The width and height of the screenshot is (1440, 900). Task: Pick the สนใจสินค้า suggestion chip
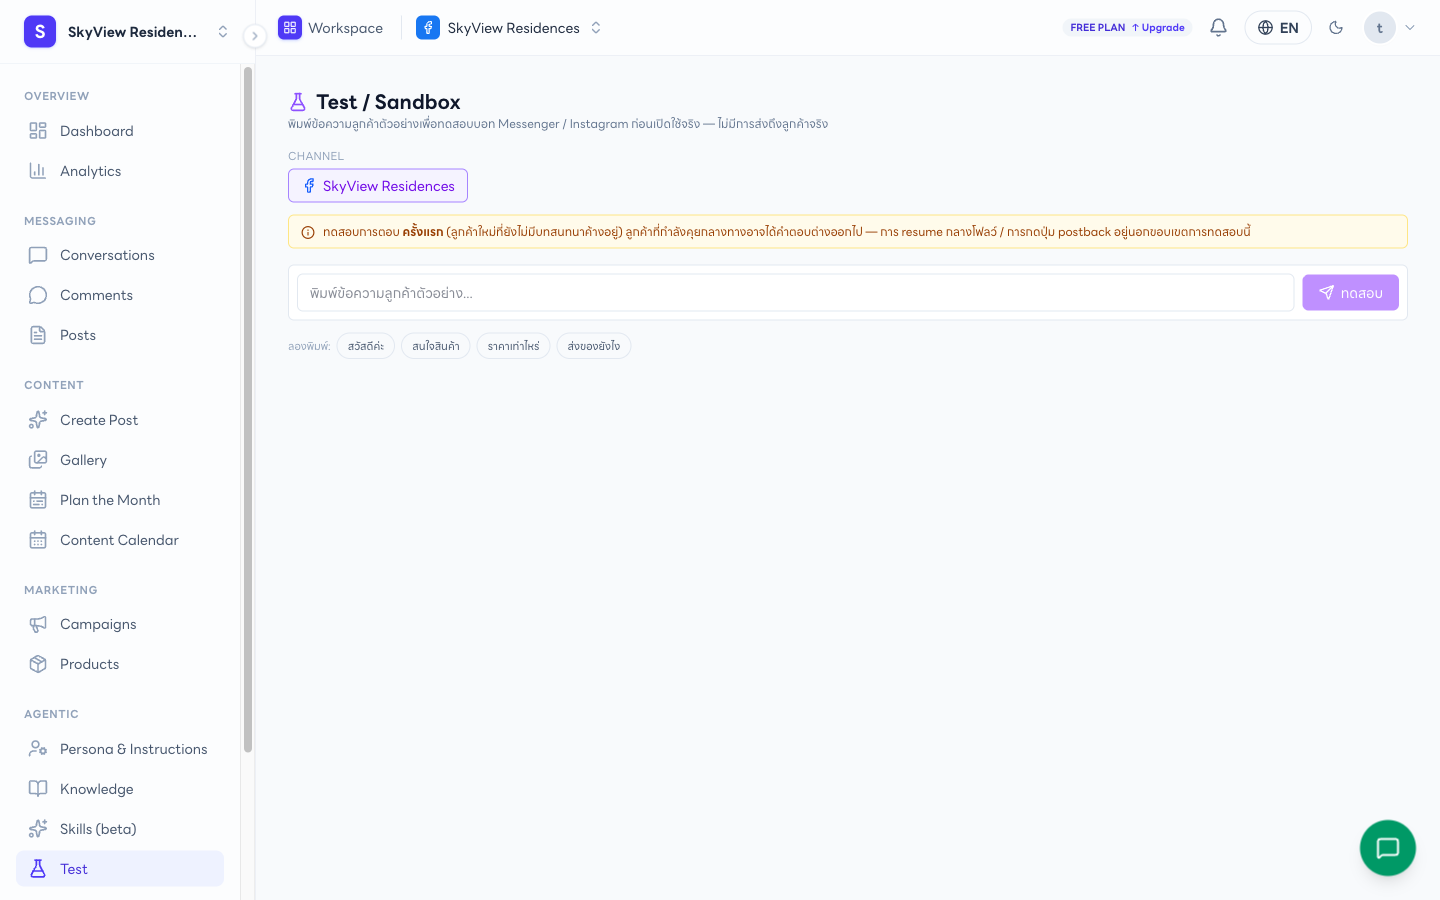pos(436,346)
